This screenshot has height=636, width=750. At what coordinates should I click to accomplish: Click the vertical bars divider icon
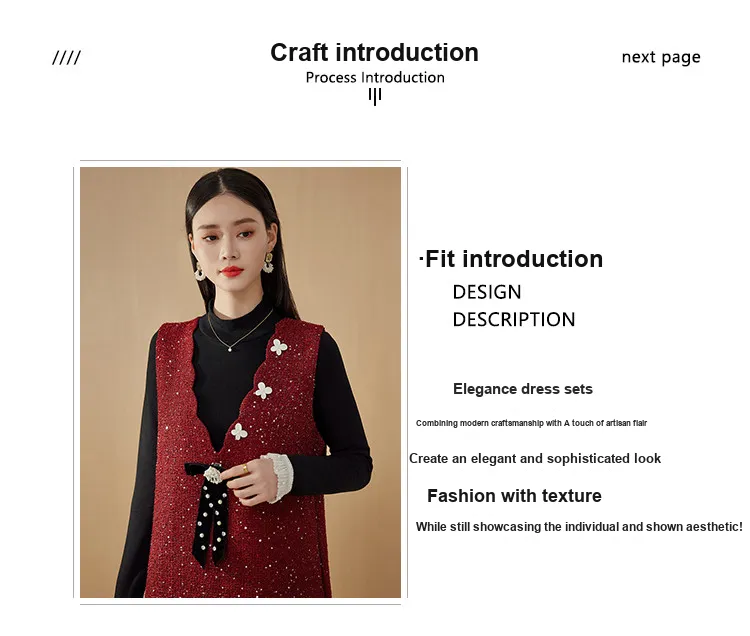tap(375, 97)
